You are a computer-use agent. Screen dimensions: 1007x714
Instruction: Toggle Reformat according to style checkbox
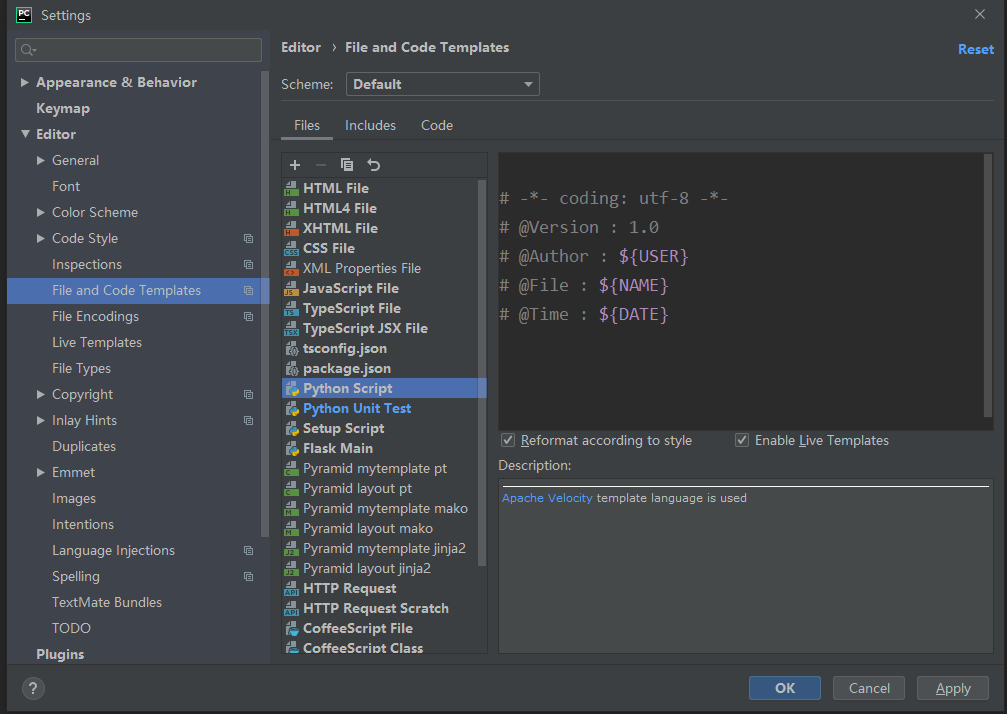click(x=508, y=440)
